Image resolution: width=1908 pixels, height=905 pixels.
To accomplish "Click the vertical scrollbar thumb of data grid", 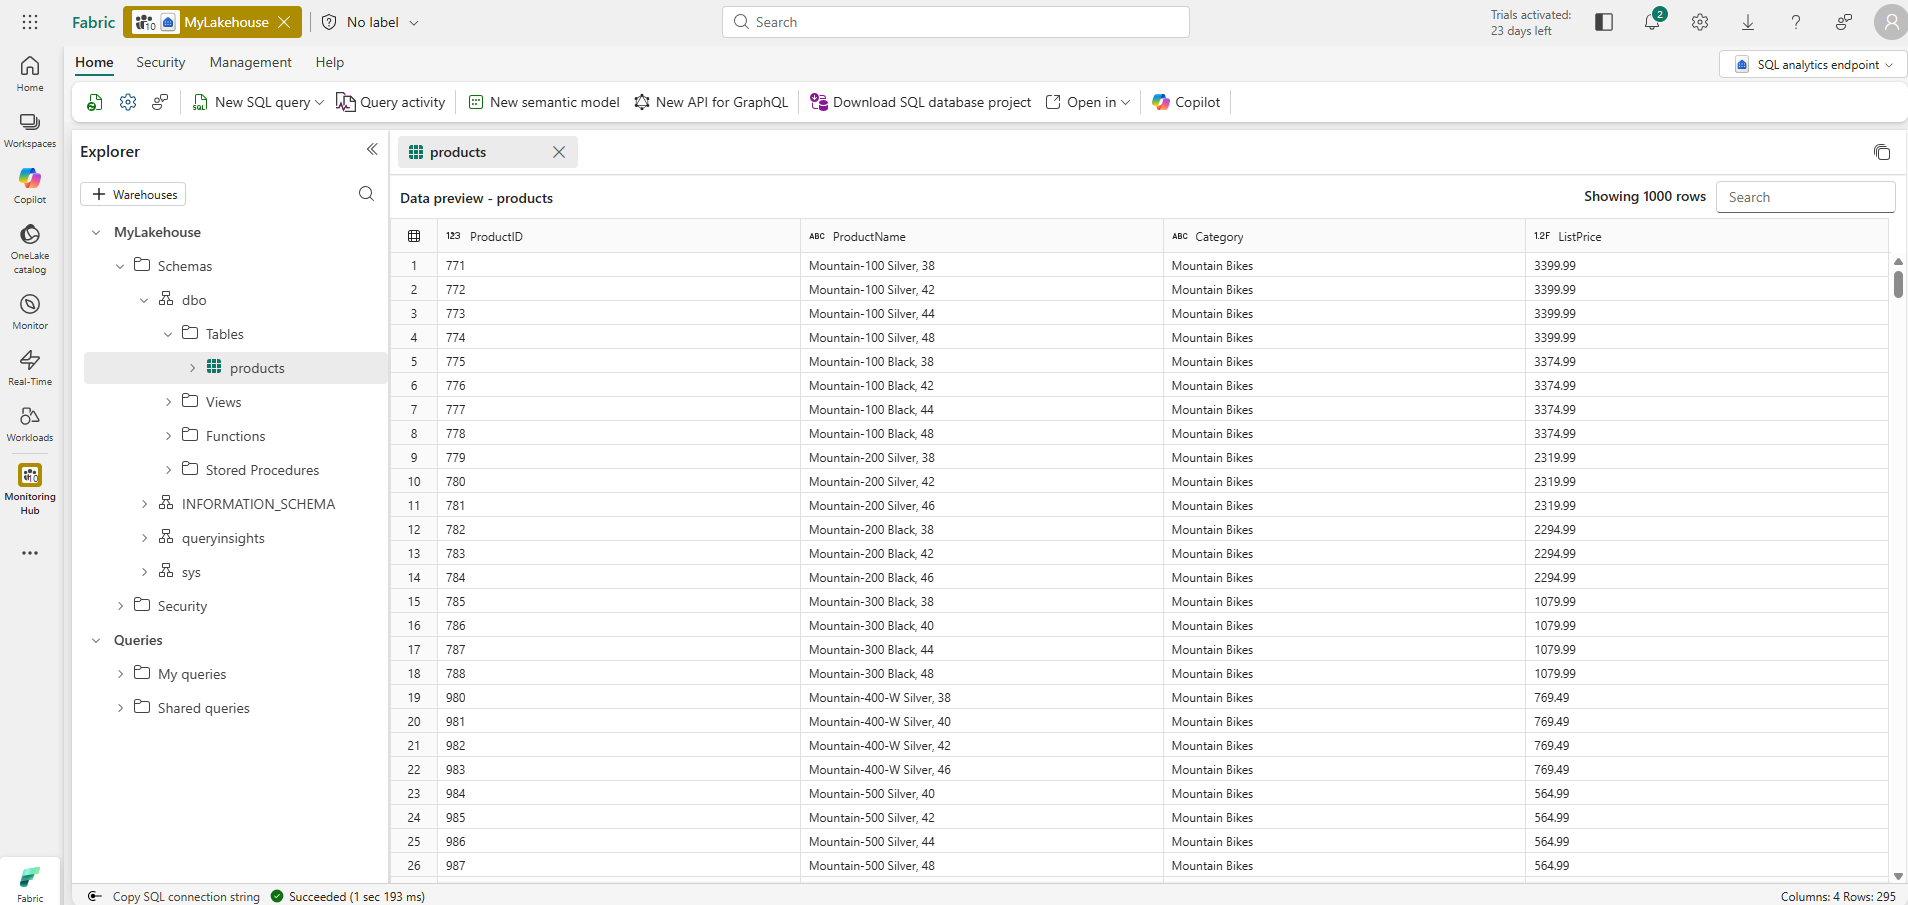I will (1898, 283).
